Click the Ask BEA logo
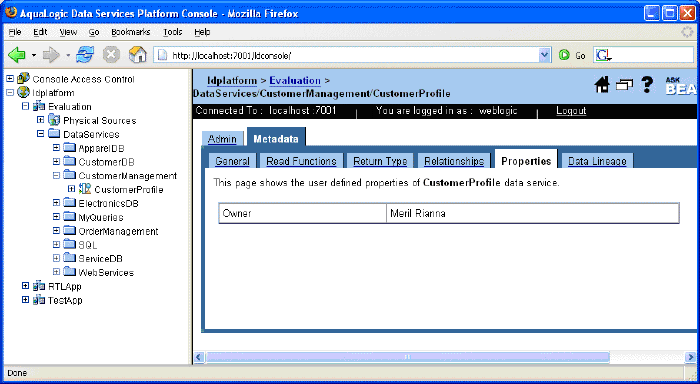This screenshot has width=700, height=384. tap(681, 86)
